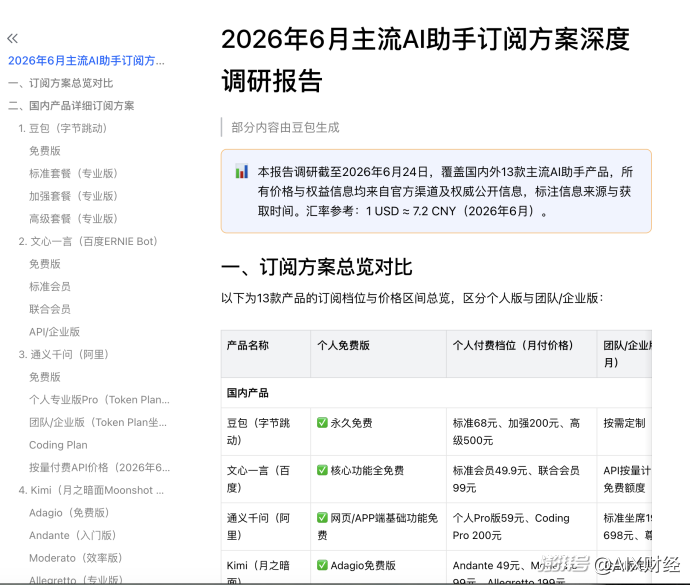Click the green checkmark beside 永久免费
This screenshot has width=690, height=585.
coord(322,423)
